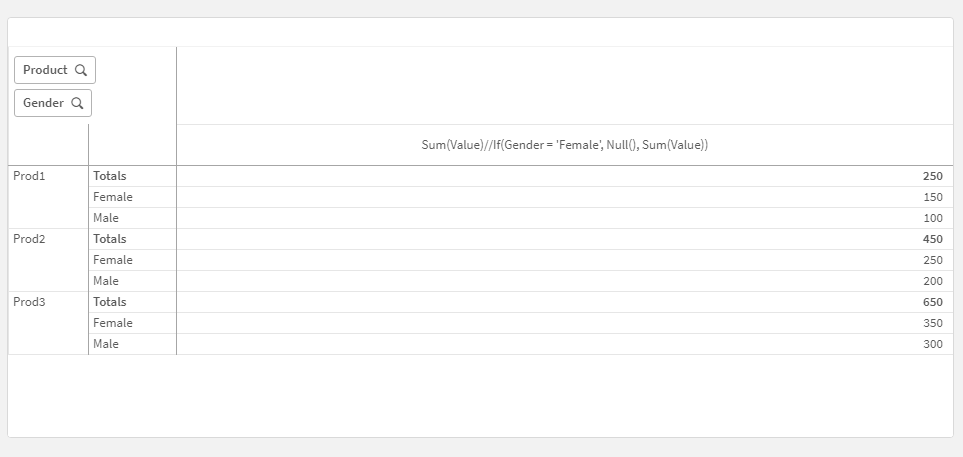Click the Totals label under Prod2
This screenshot has height=457, width=963.
tap(110, 239)
